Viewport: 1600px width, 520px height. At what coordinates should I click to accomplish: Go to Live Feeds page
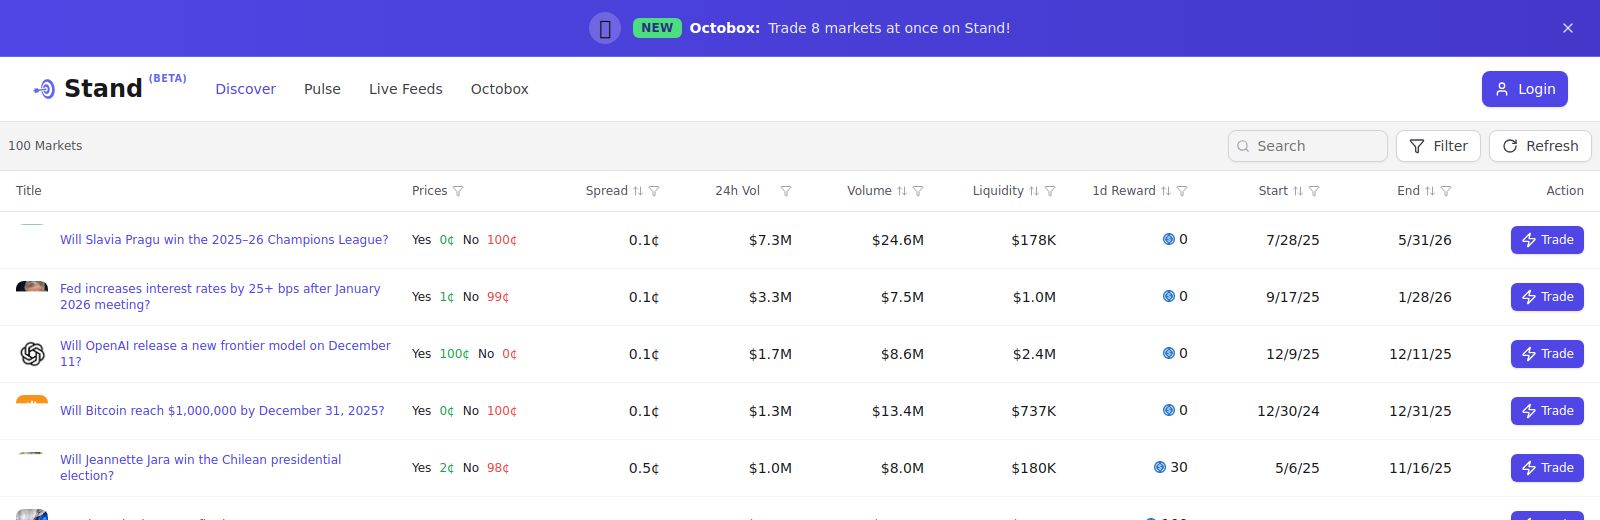point(405,89)
